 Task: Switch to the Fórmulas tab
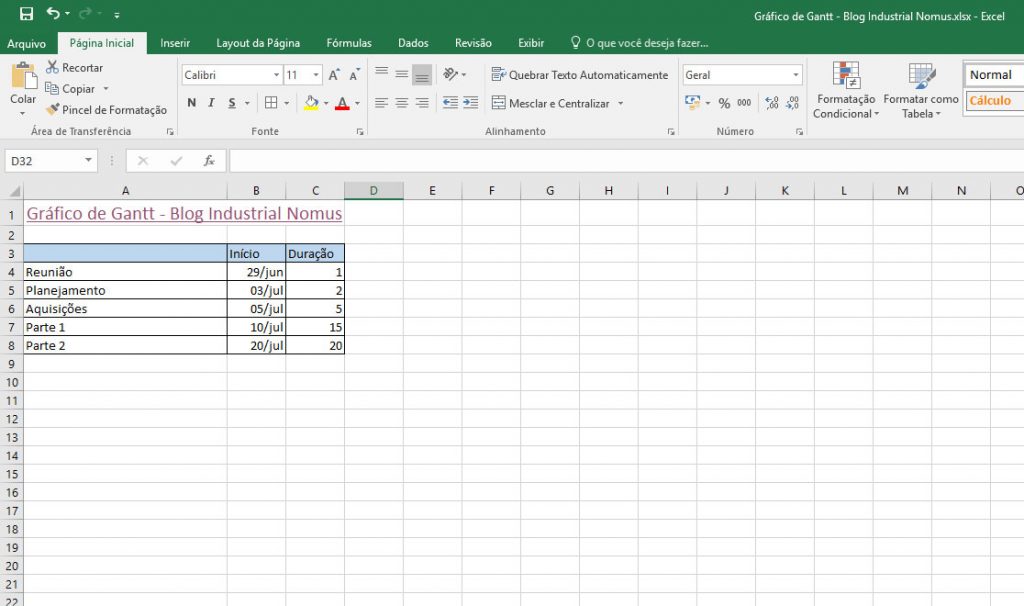(349, 43)
